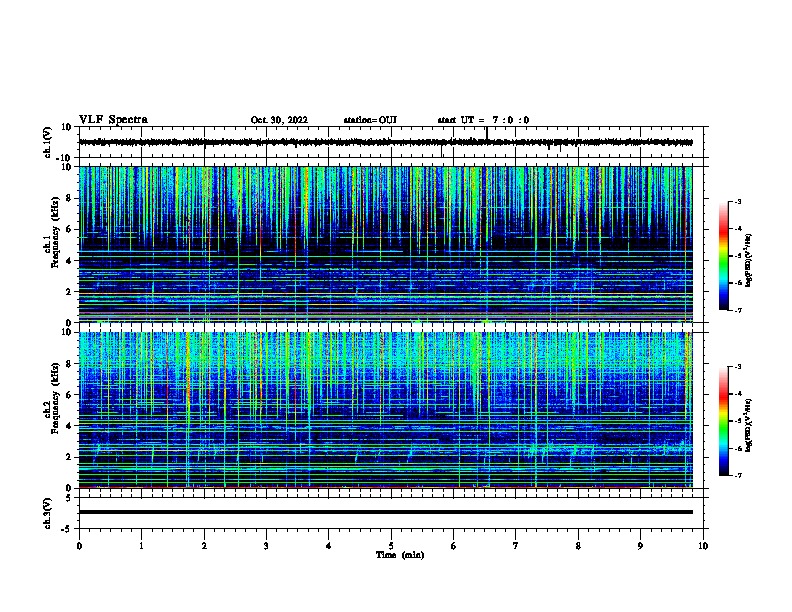Click the "-10" tick on ch.1(V) axis

[x=65, y=158]
